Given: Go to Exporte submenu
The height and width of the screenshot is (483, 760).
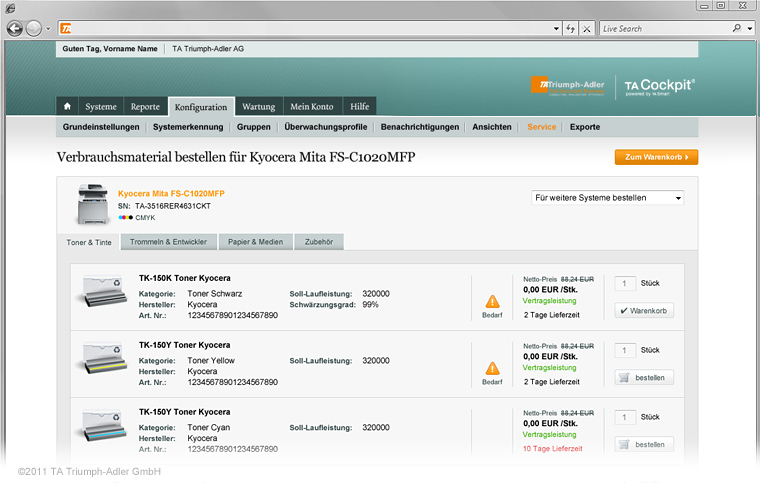Looking at the screenshot, I should pyautogui.click(x=585, y=127).
